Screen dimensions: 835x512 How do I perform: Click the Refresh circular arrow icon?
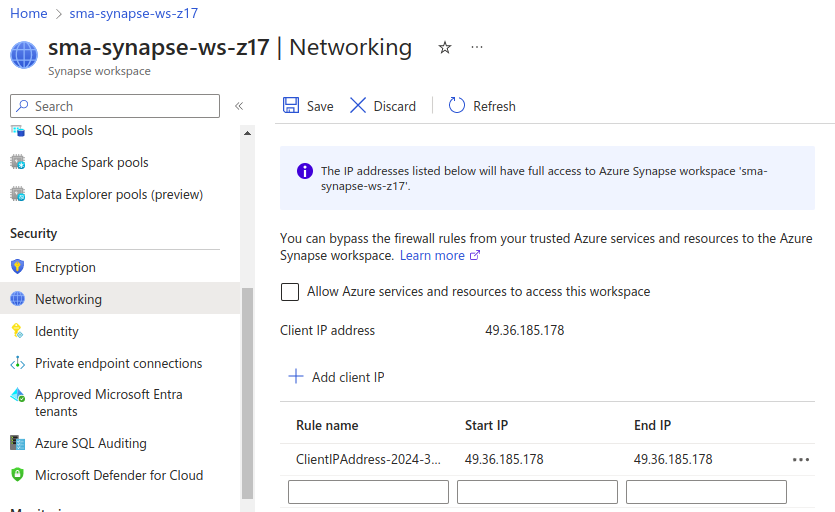tap(457, 106)
